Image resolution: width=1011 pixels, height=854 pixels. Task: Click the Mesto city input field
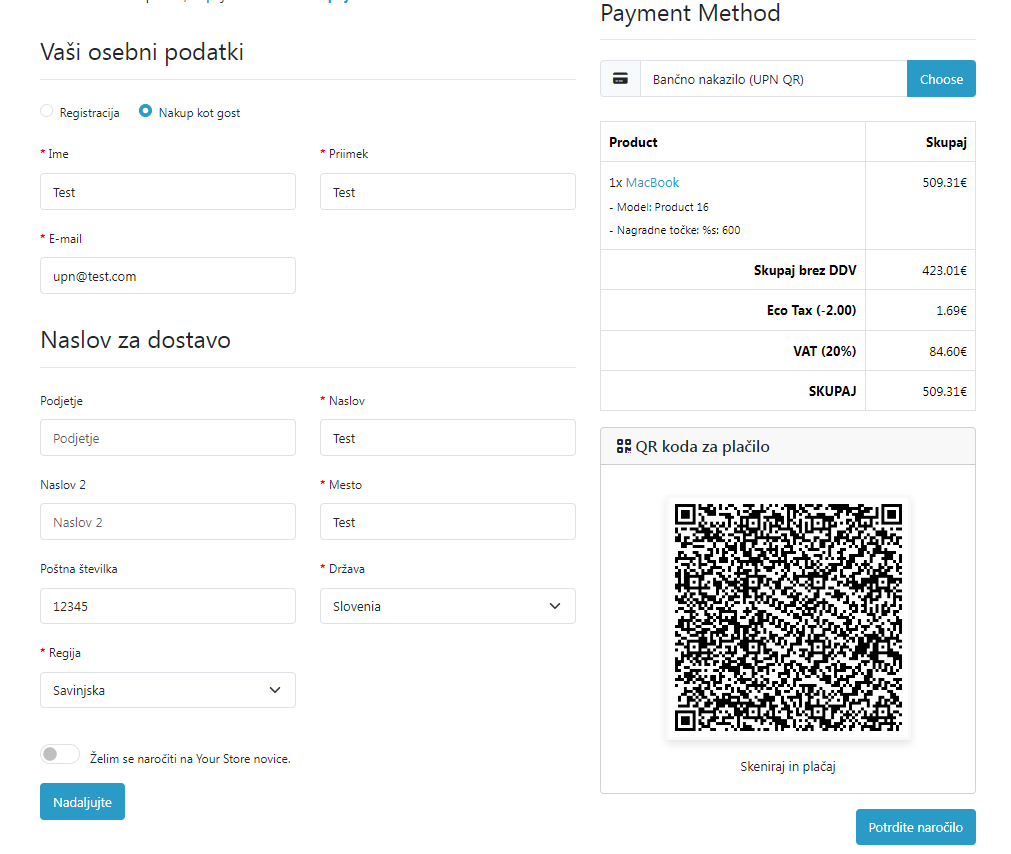click(x=447, y=522)
